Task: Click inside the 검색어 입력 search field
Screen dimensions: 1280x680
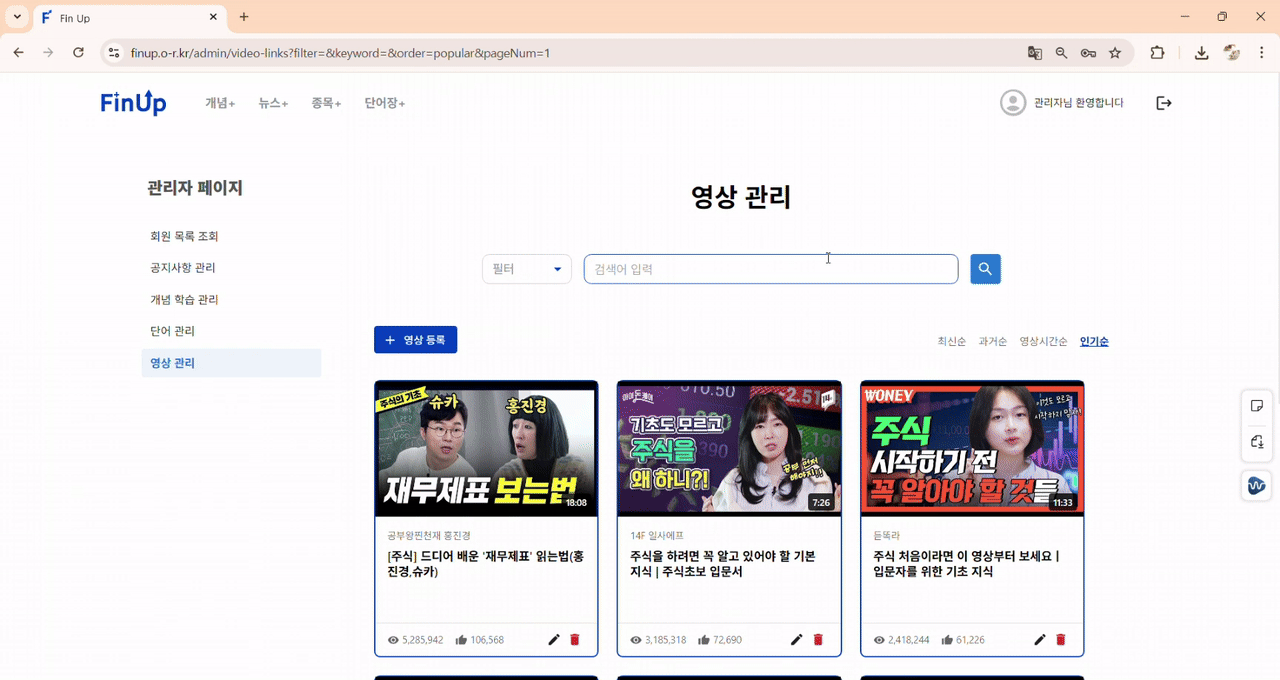Action: 770,268
